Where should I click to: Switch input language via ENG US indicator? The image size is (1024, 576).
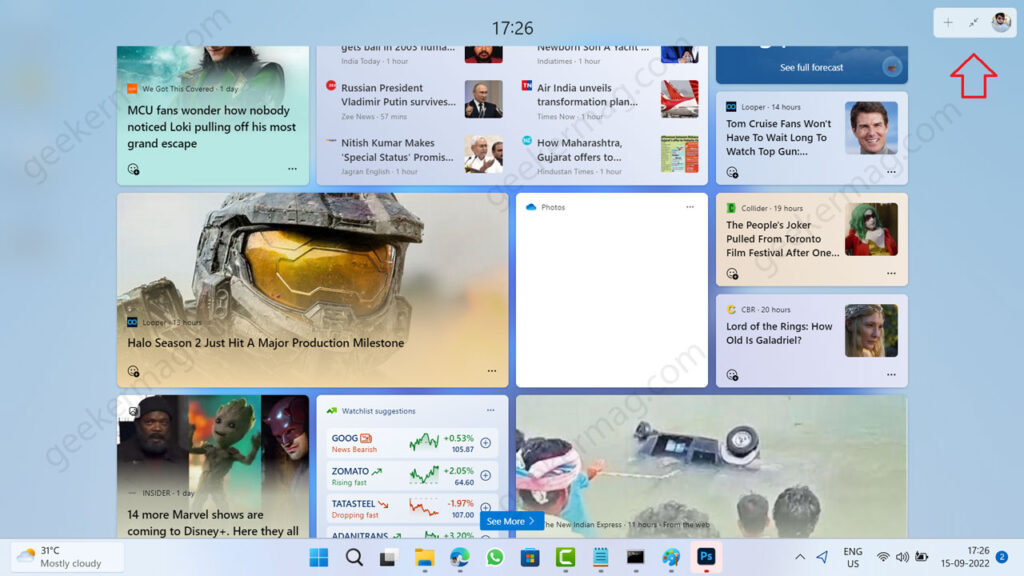[852, 557]
